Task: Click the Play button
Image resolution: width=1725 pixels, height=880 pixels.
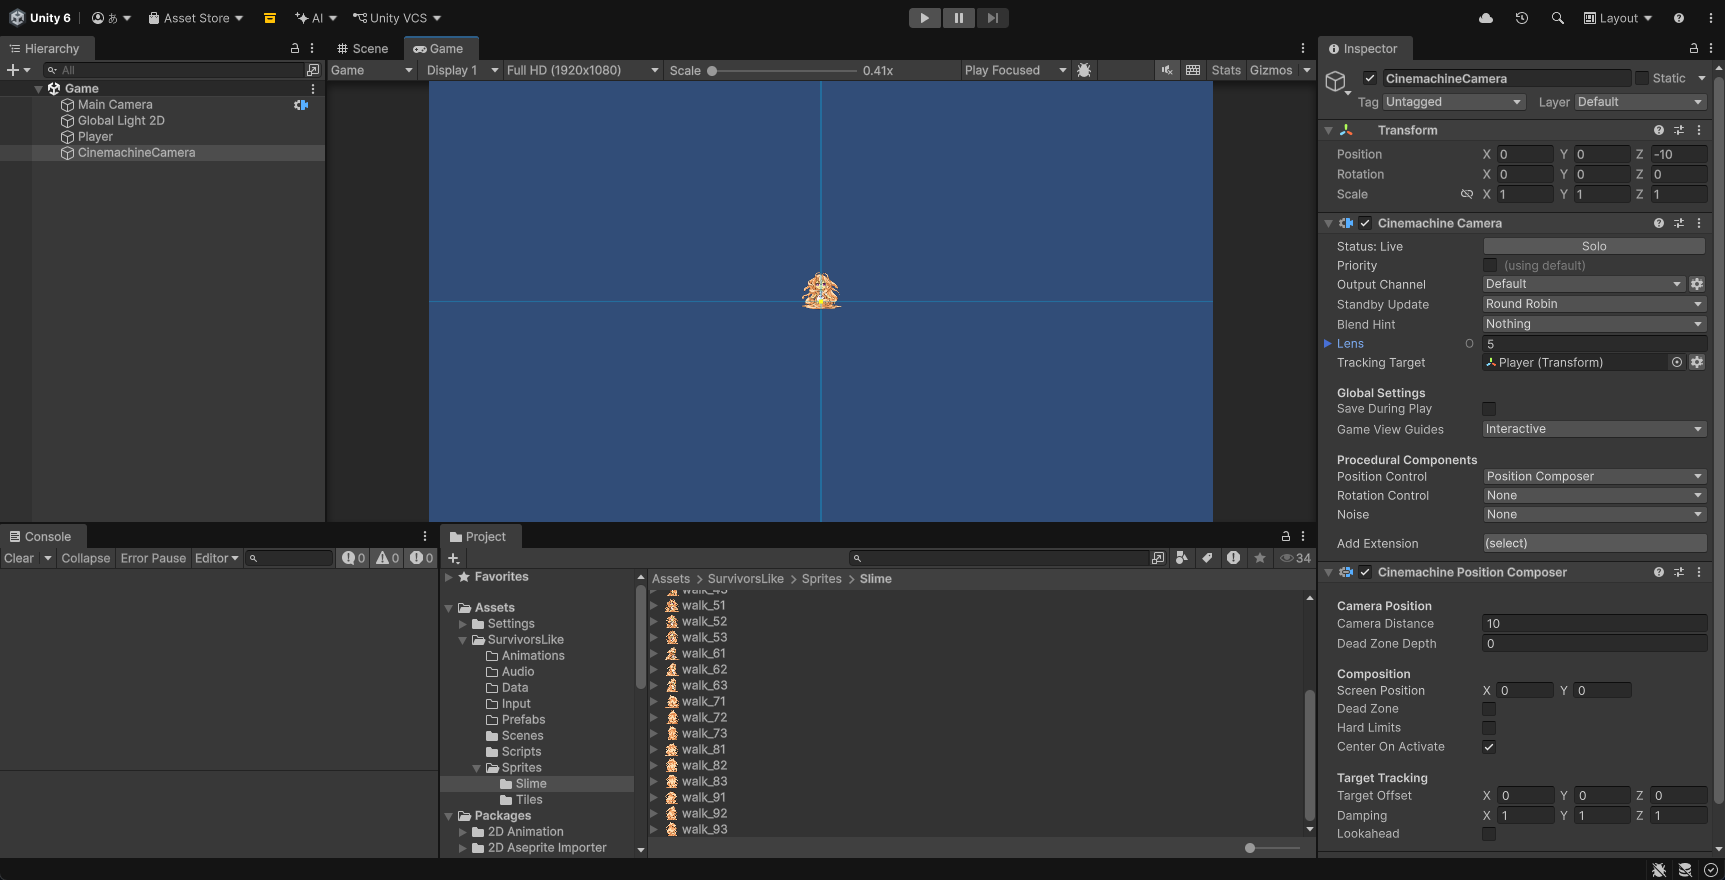Action: tap(925, 18)
